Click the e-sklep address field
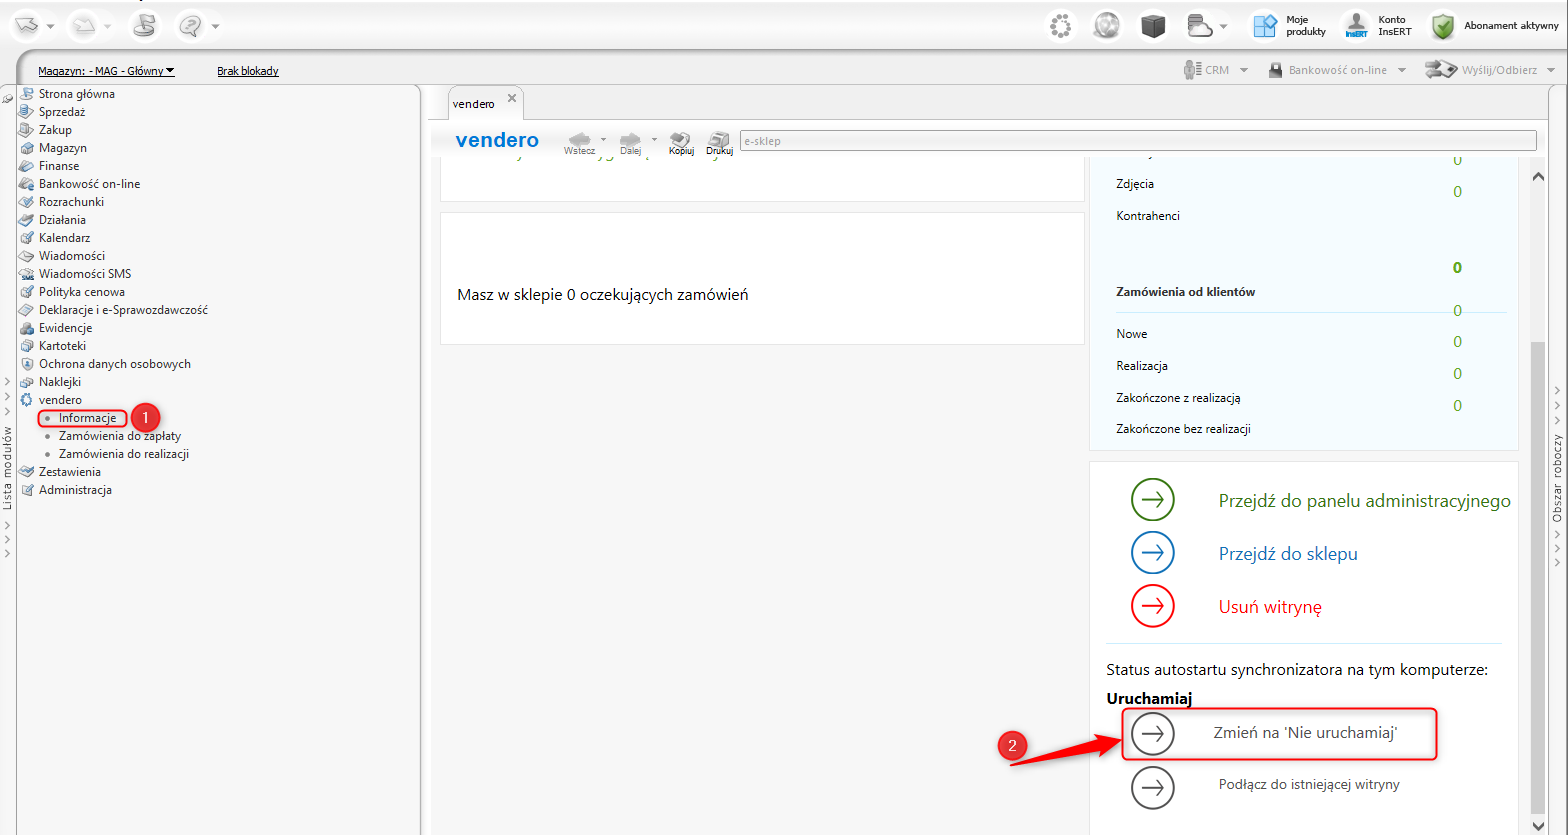The height and width of the screenshot is (835, 1568). coord(1138,141)
